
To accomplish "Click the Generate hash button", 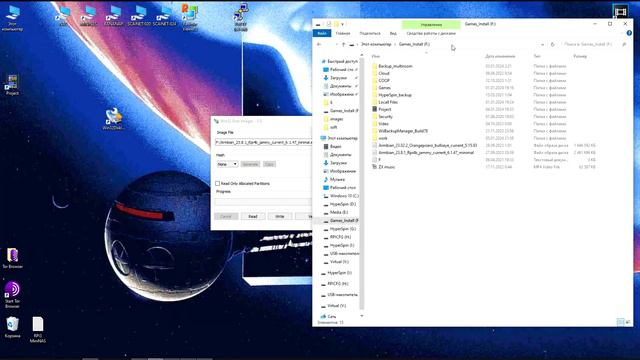I will (250, 164).
